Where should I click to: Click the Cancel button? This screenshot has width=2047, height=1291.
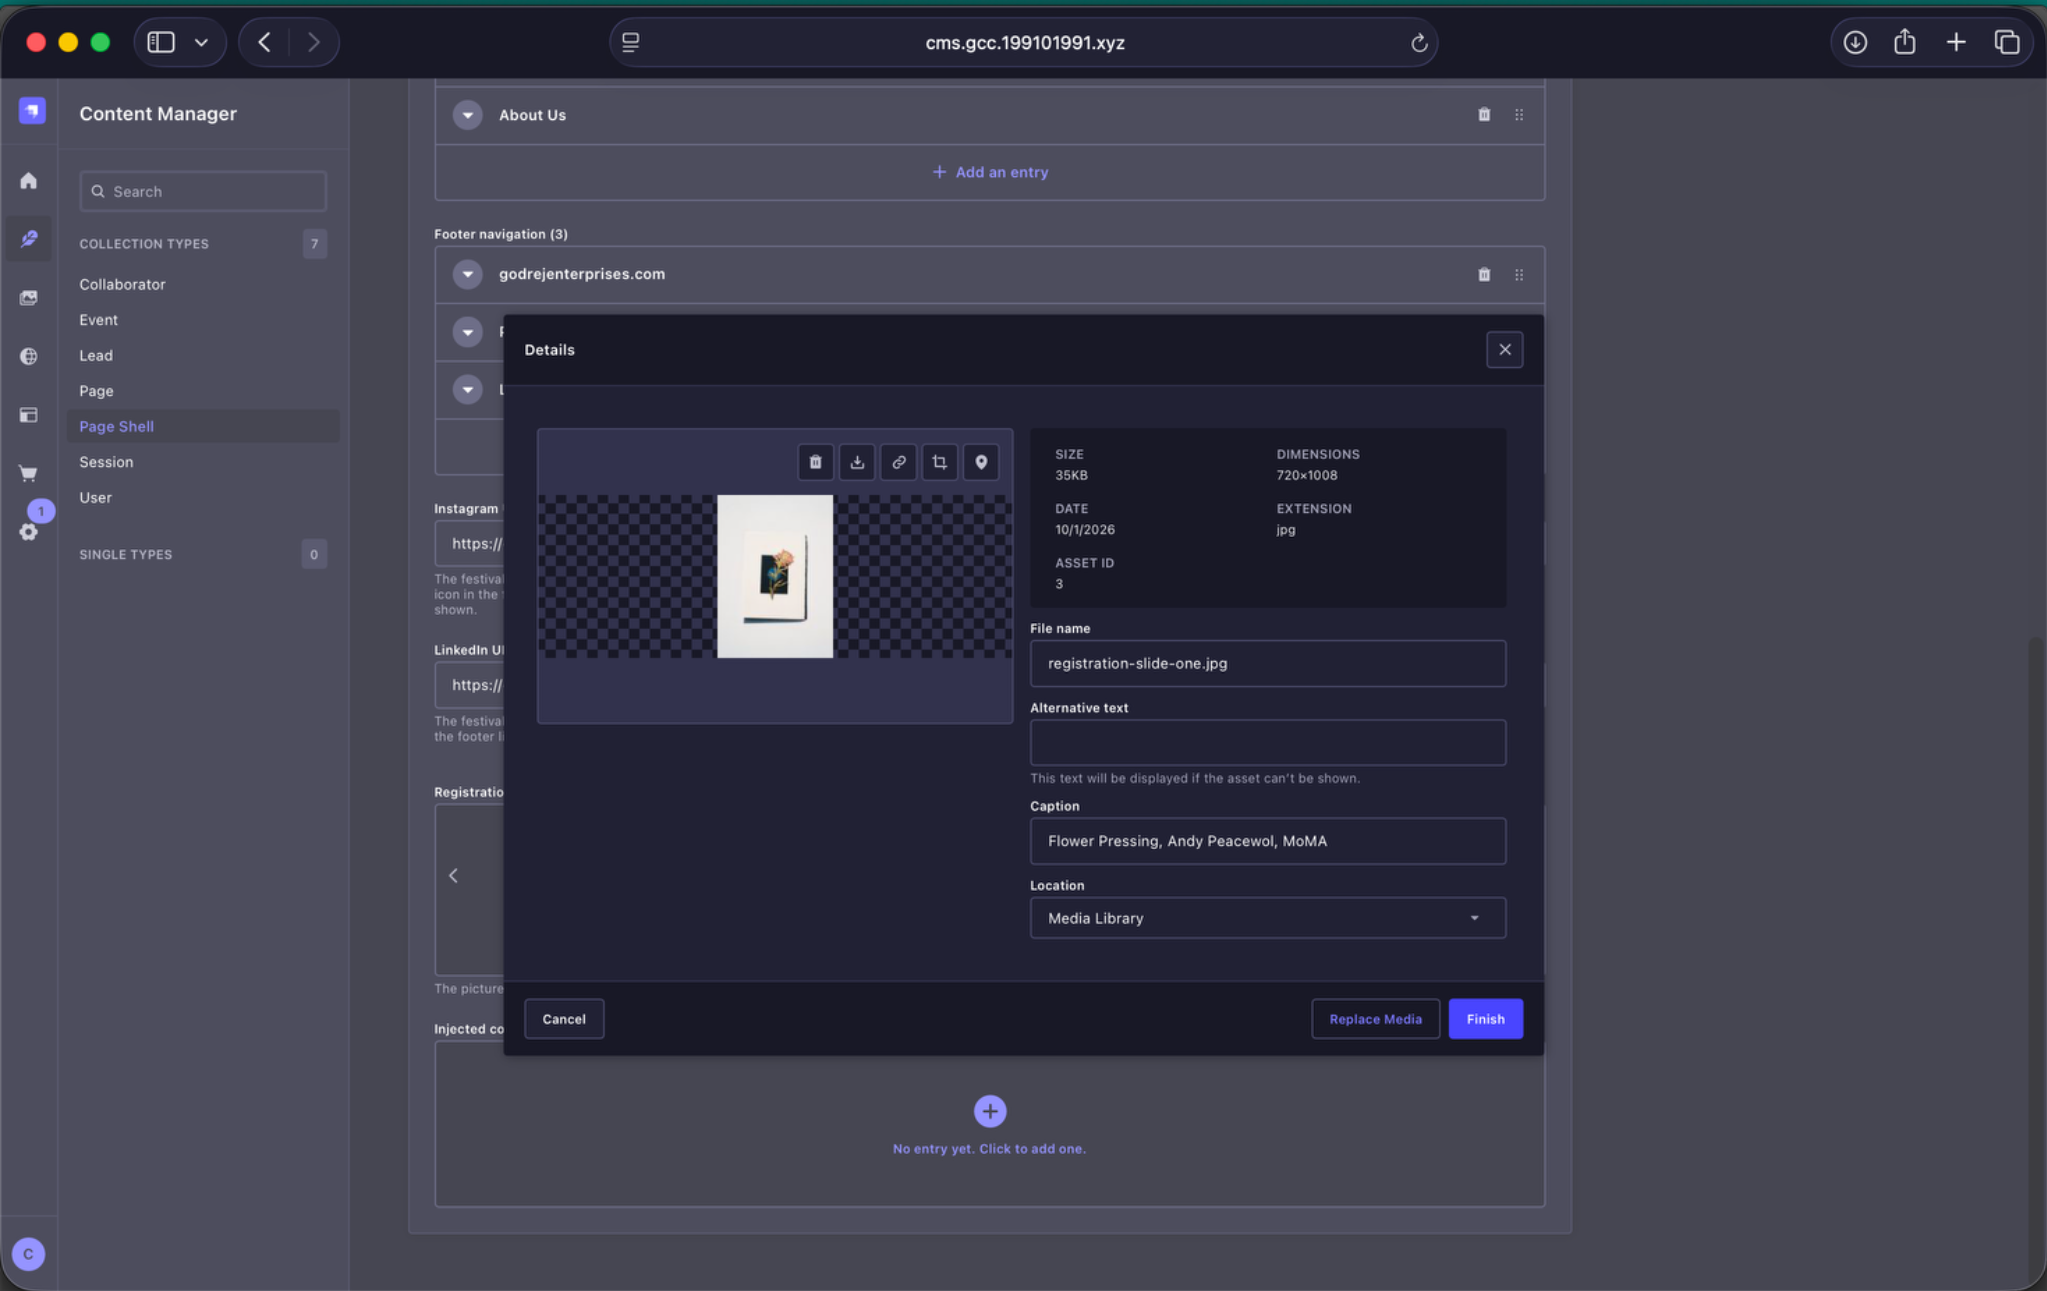click(x=564, y=1019)
